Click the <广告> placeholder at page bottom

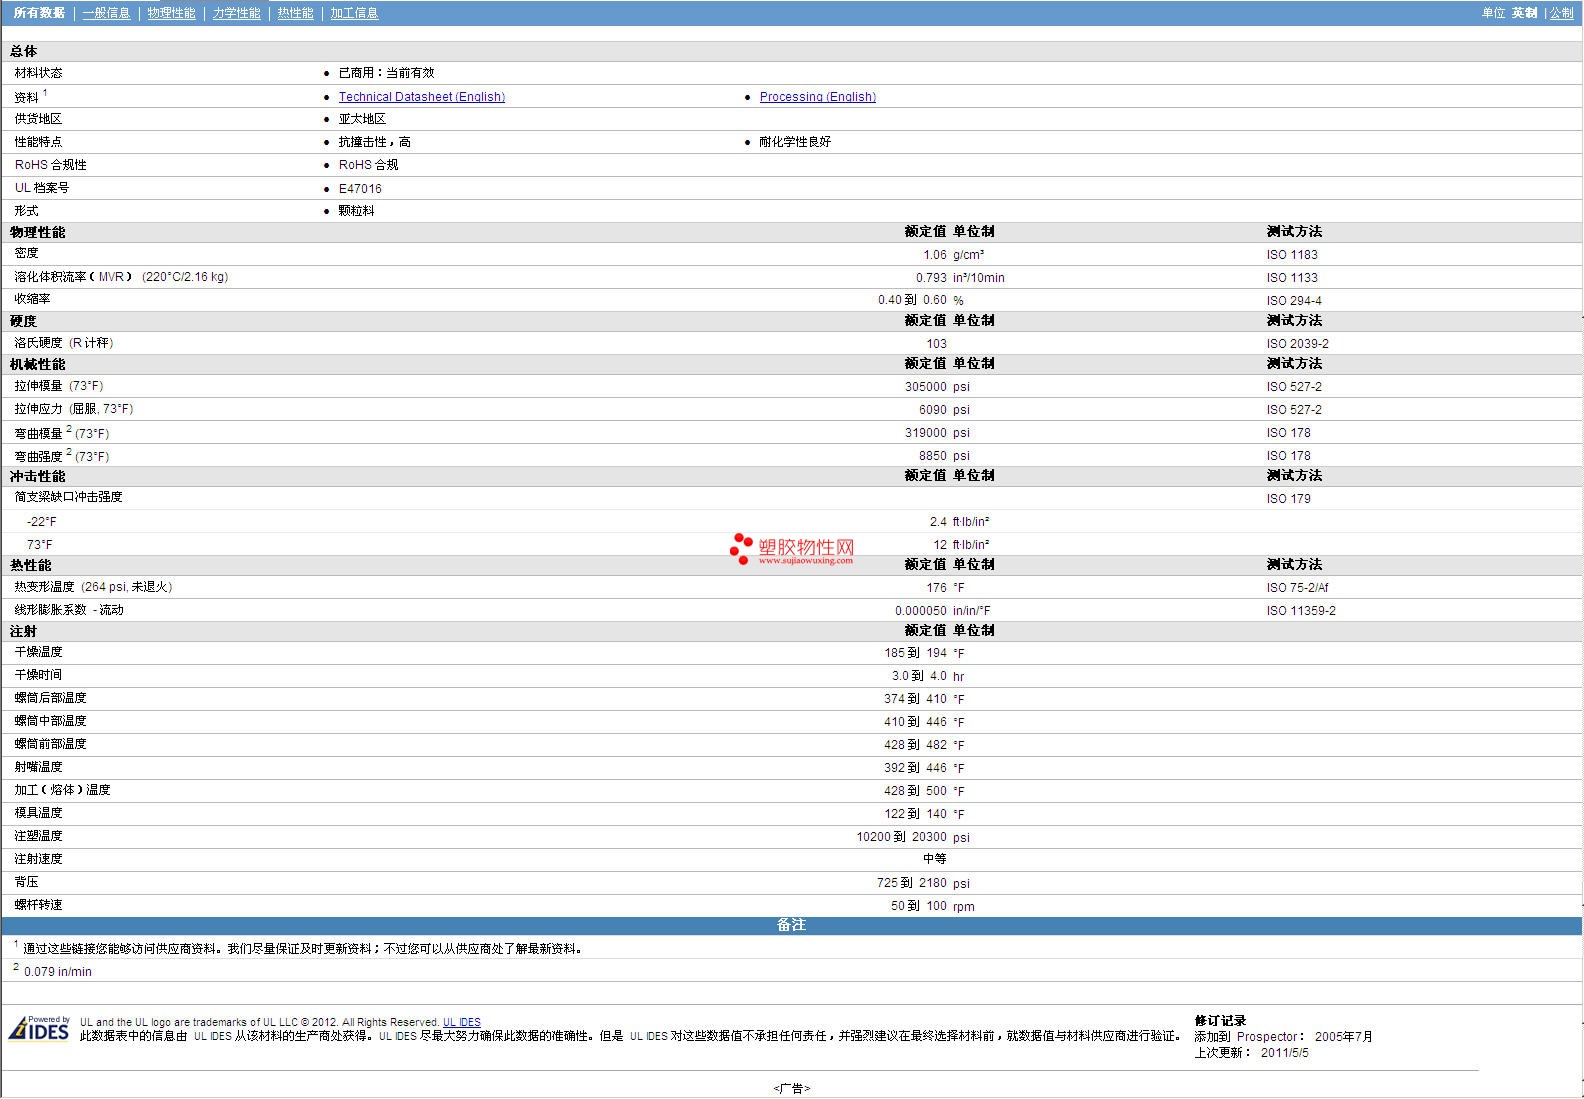[x=791, y=1088]
